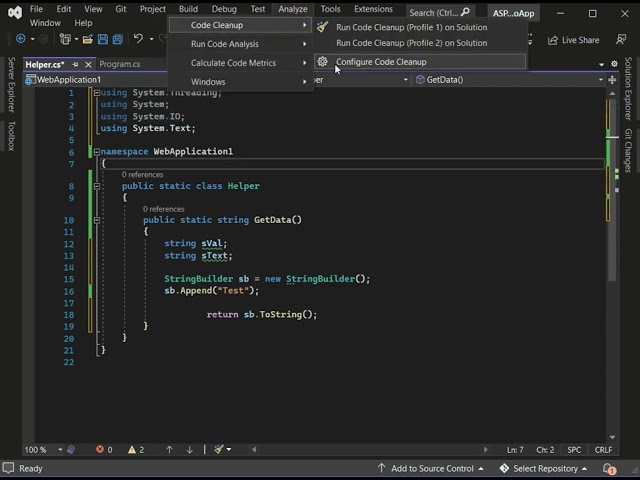This screenshot has height=480, width=640.
Task: Open the WebApplication1 project dropdown
Action: pos(96,80)
